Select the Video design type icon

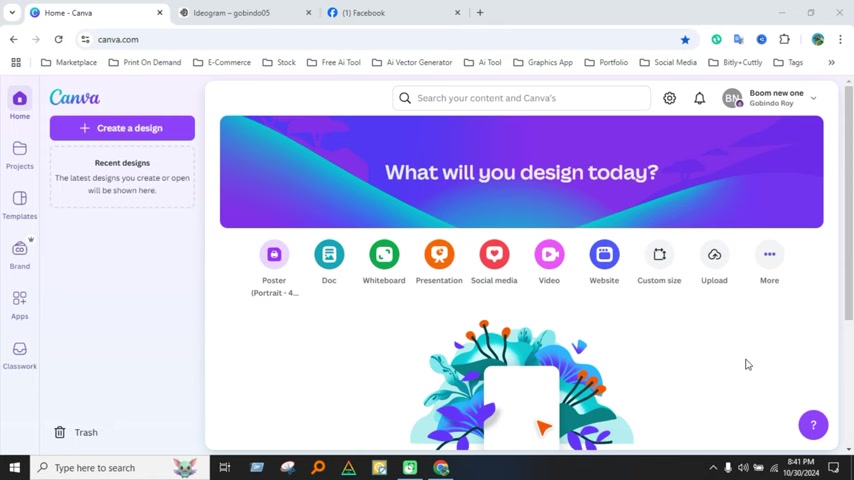click(x=549, y=254)
